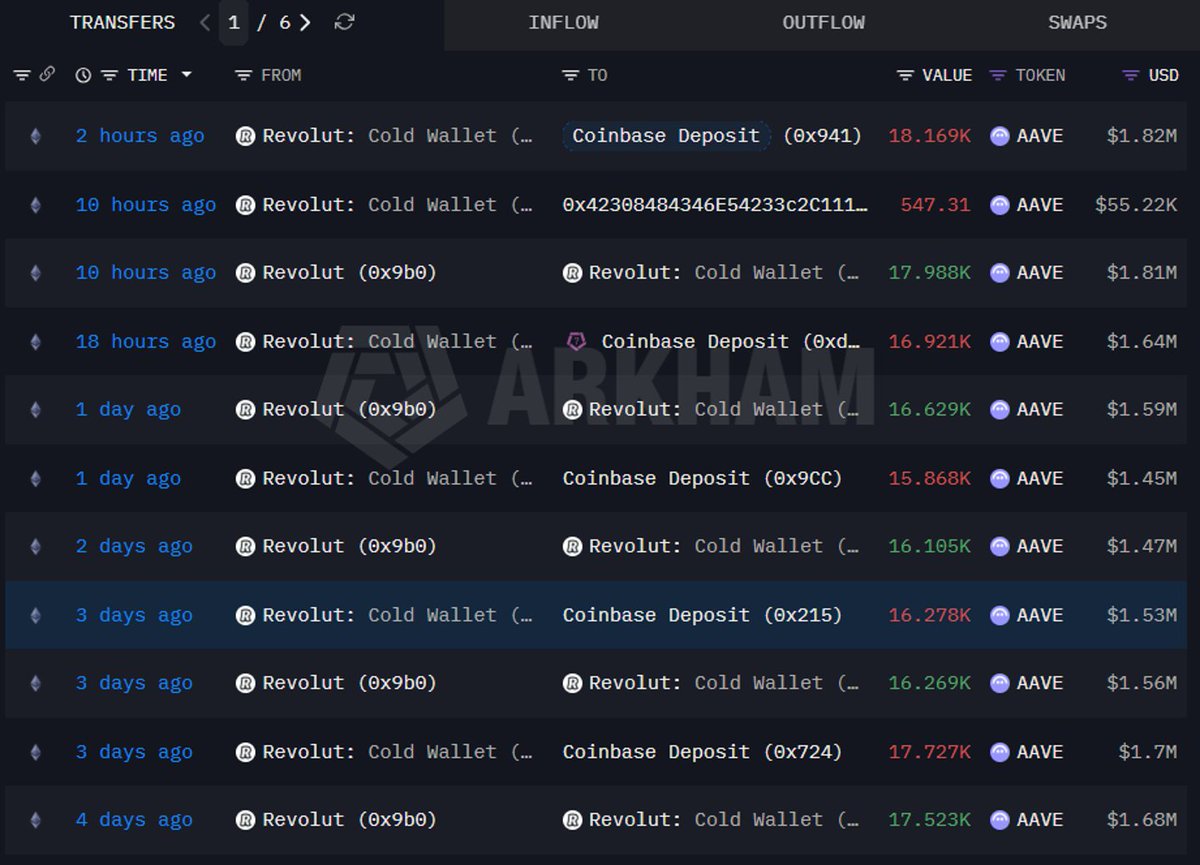Viewport: 1200px width, 865px height.
Task: Click Ethereum icon on 2 hours ago row
Action: click(x=36, y=136)
